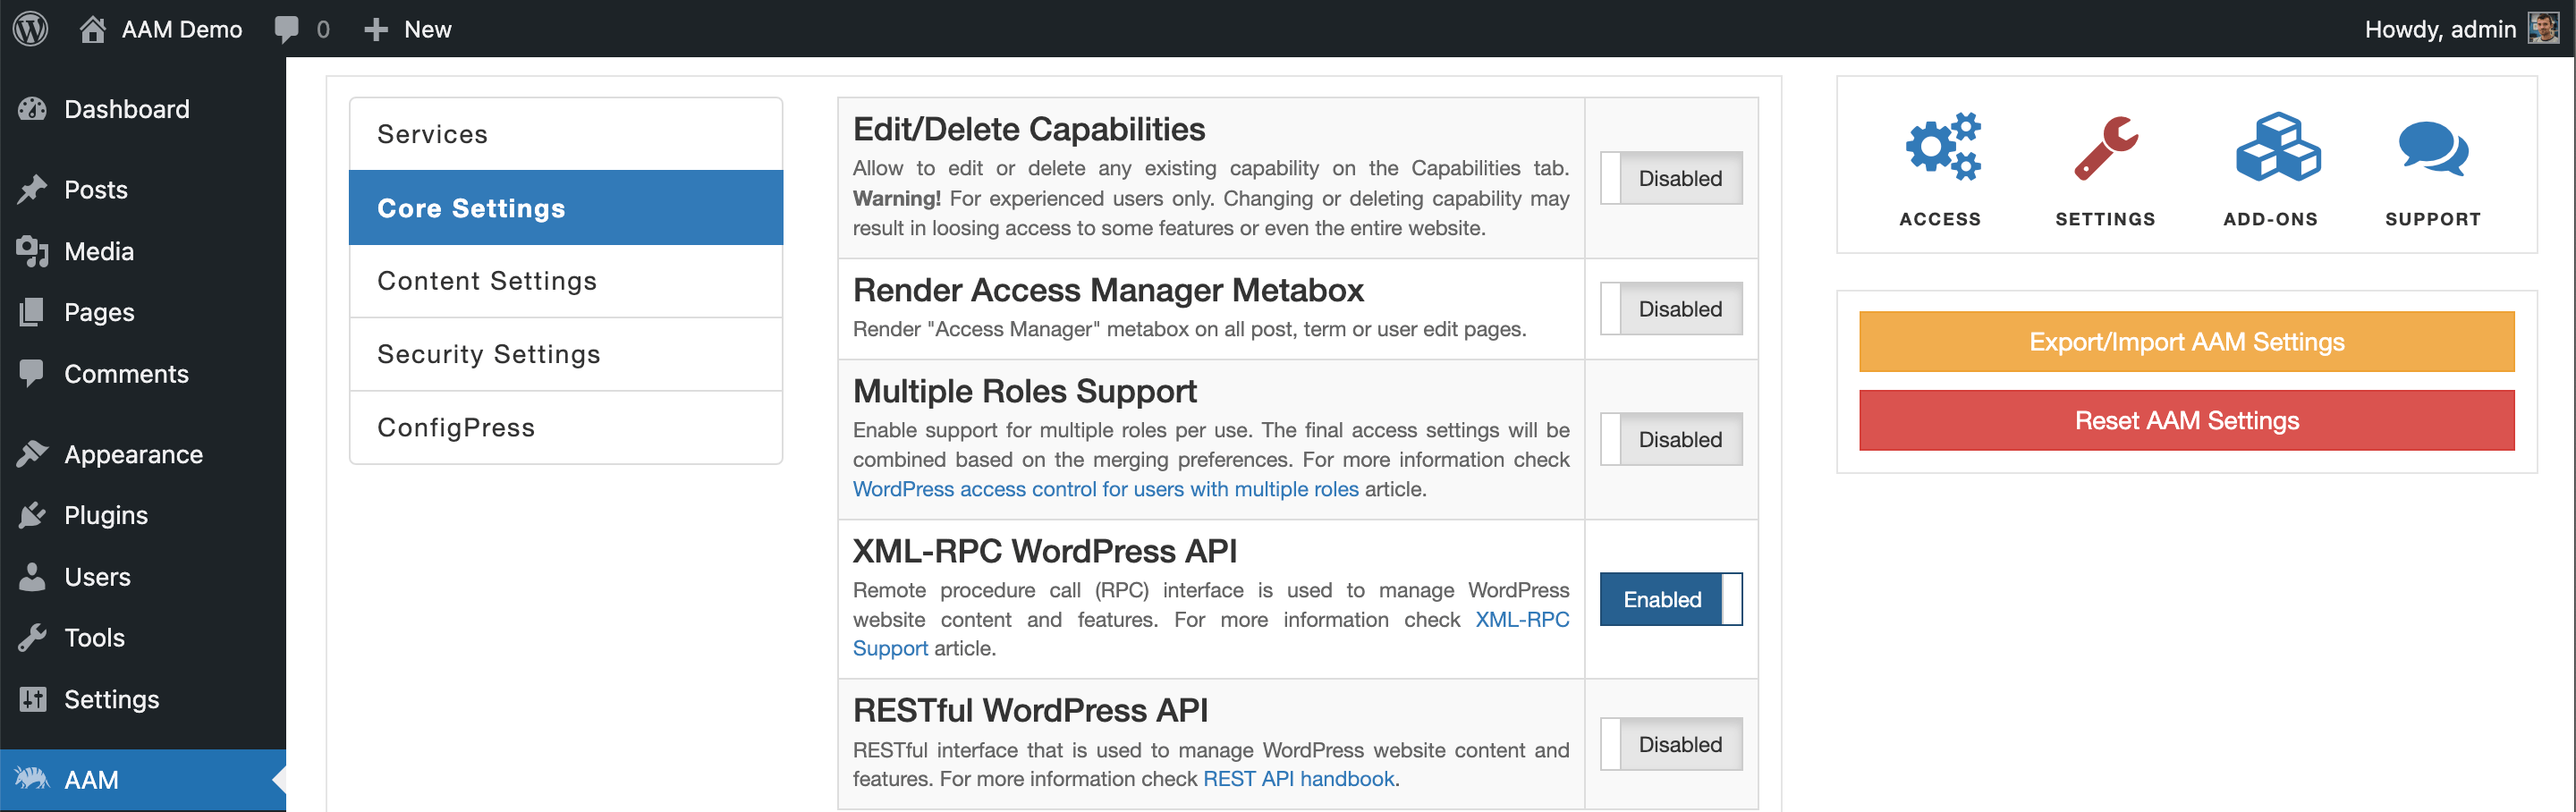The height and width of the screenshot is (812, 2576).
Task: Click the ACCESS label
Action: pyautogui.click(x=1940, y=219)
